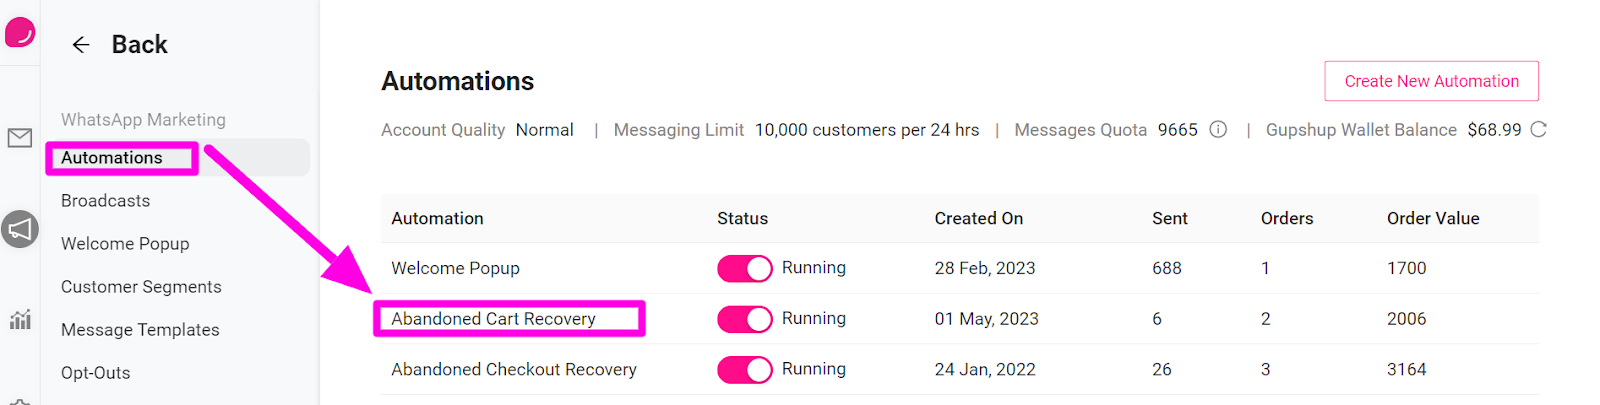The height and width of the screenshot is (405, 1600).
Task: Toggle the Welcome Popup automation off
Action: (x=745, y=269)
